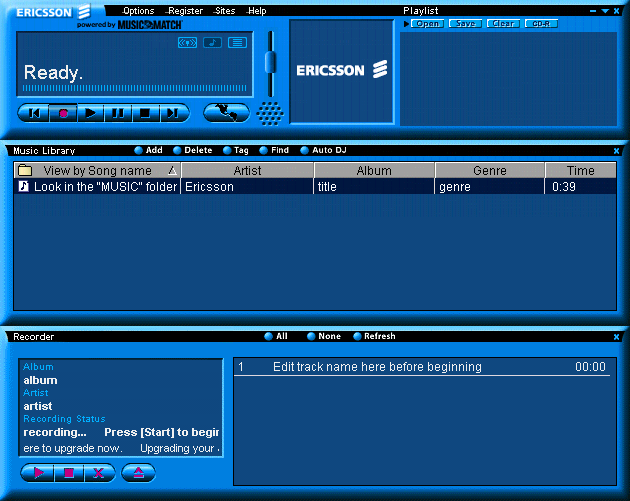Clear the playlist
The width and height of the screenshot is (630, 501).
(x=503, y=24)
